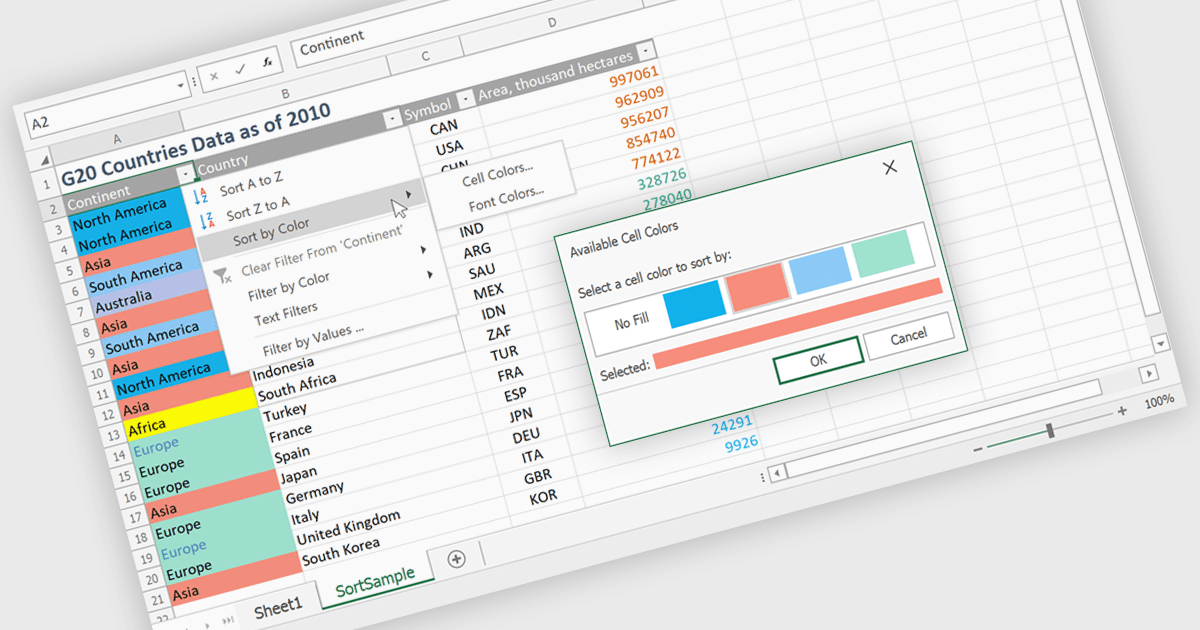Click the select-all triangle corner of the grid

click(x=45, y=160)
